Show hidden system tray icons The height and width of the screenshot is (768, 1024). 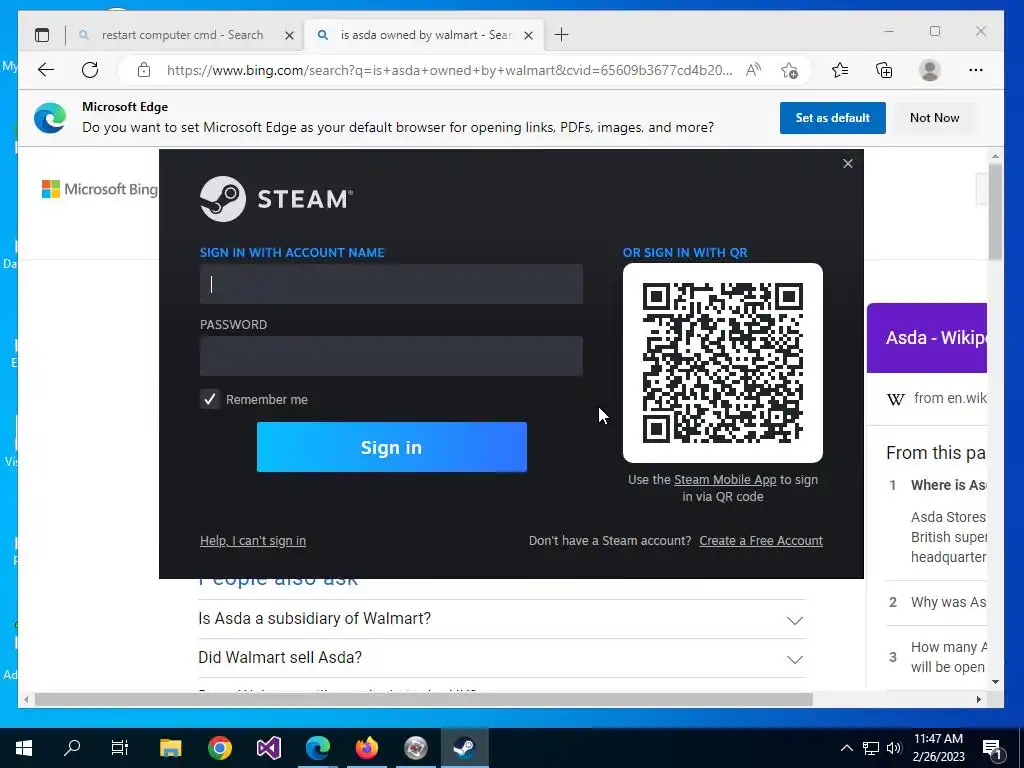pyautogui.click(x=846, y=748)
